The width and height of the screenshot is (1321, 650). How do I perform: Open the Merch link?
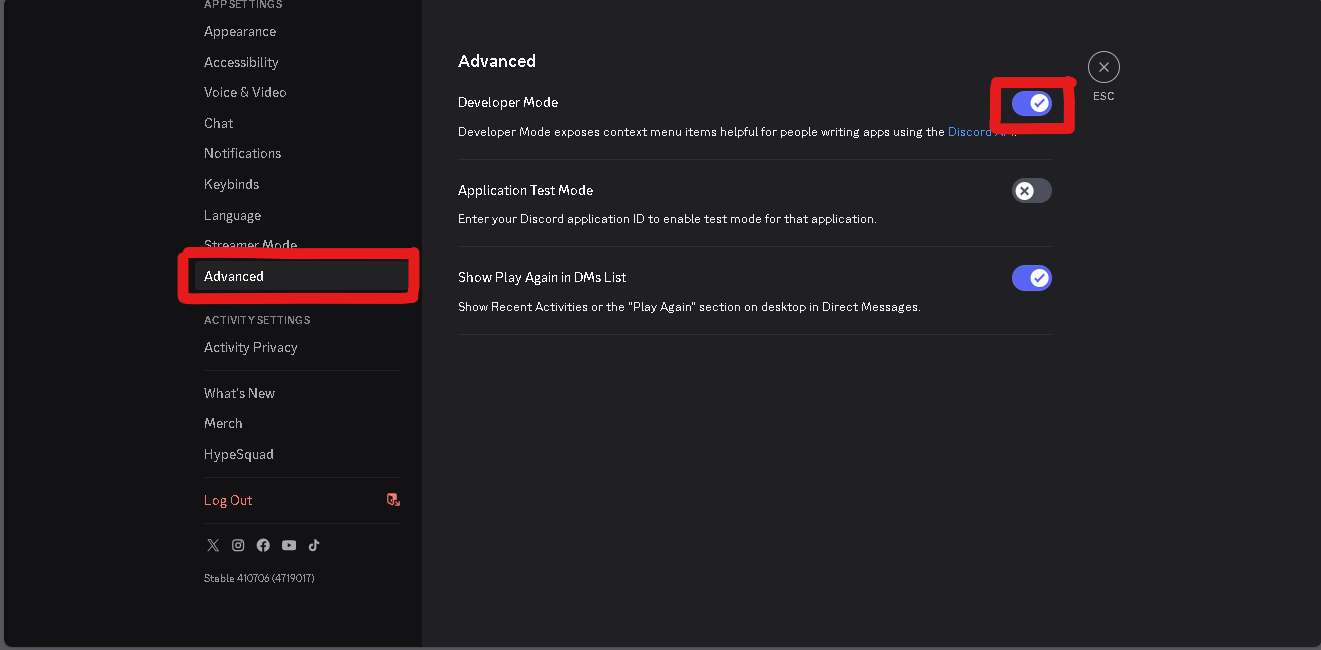click(223, 423)
